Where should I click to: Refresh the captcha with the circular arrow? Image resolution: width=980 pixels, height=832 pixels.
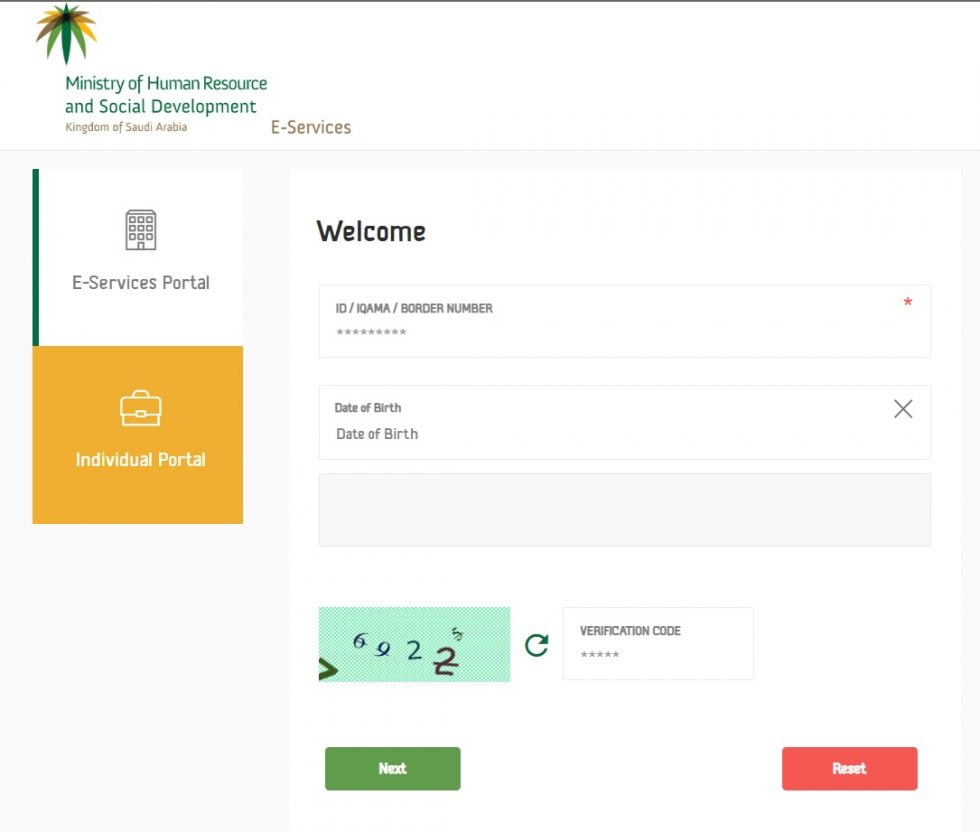(x=537, y=645)
